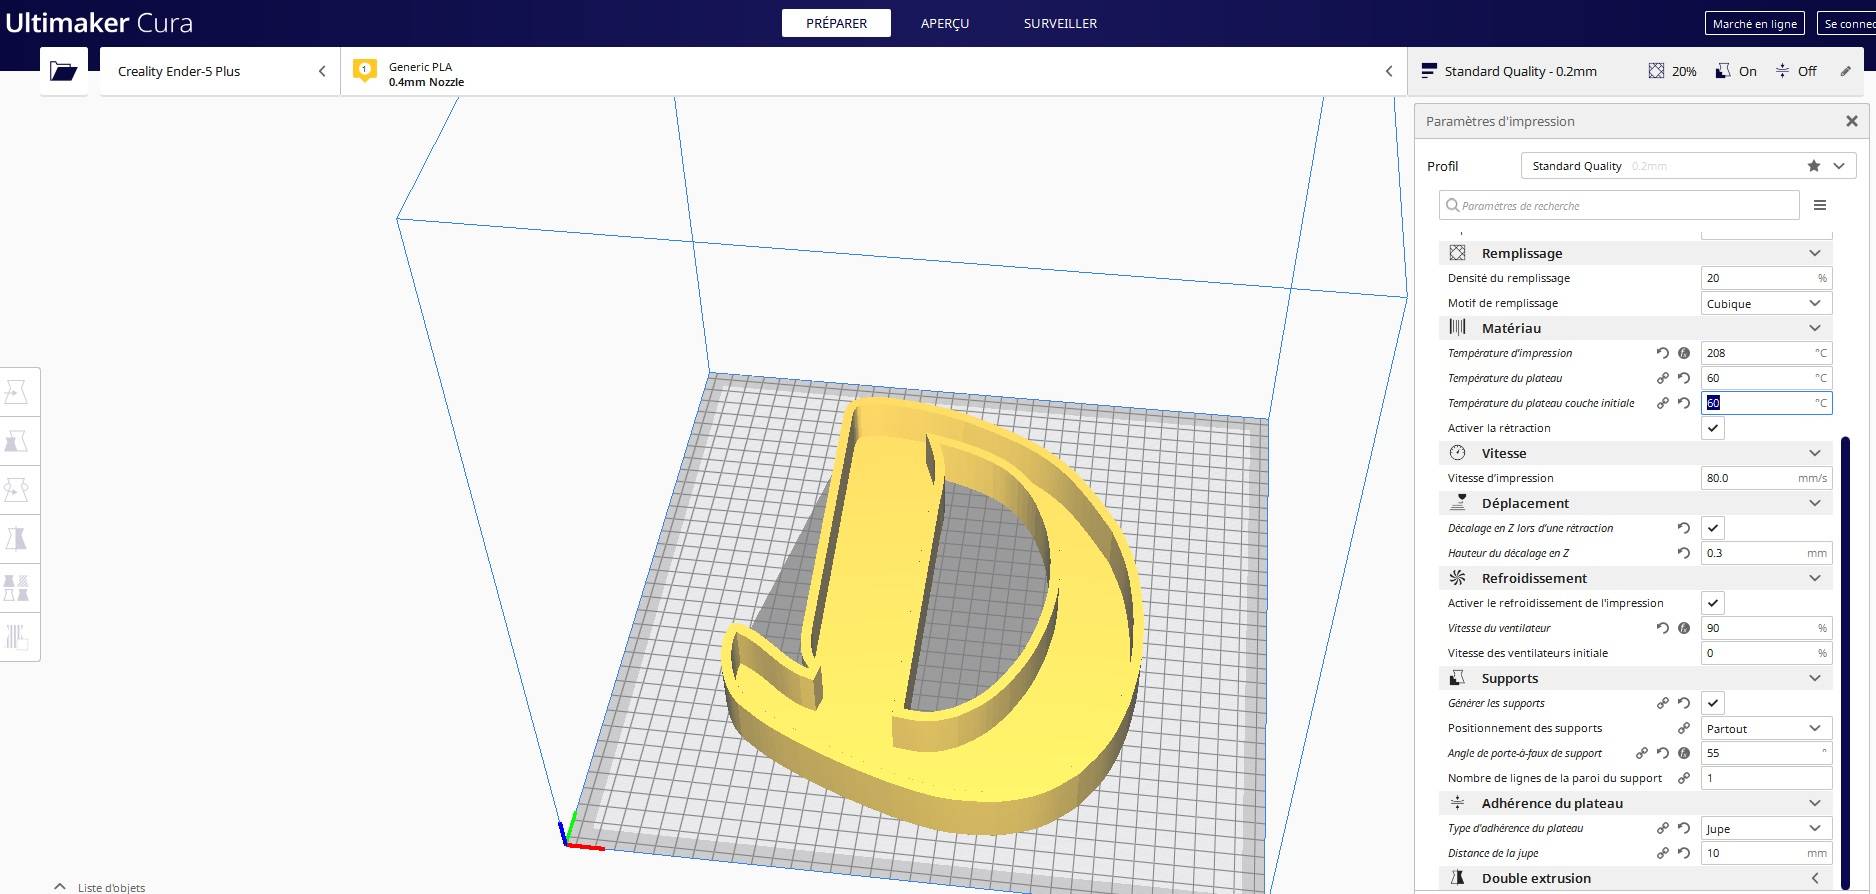
Task: Open the Profil Standard Quality dropdown
Action: 1688,166
